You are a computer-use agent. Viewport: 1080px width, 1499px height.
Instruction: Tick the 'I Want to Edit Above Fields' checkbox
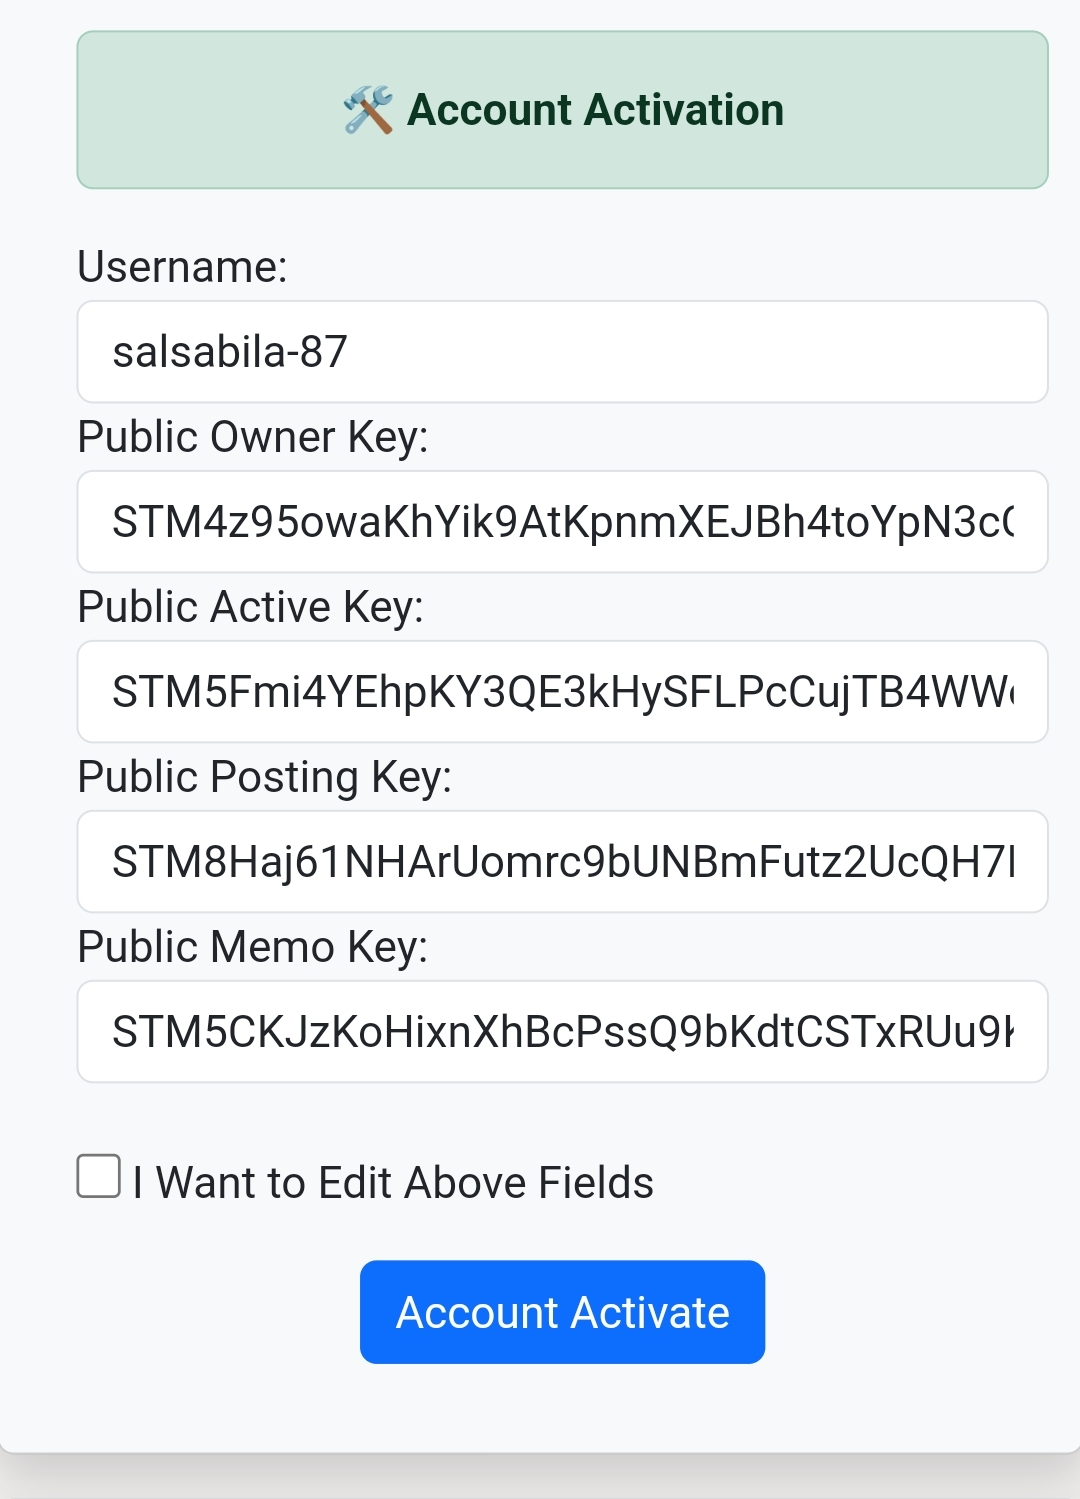99,1176
